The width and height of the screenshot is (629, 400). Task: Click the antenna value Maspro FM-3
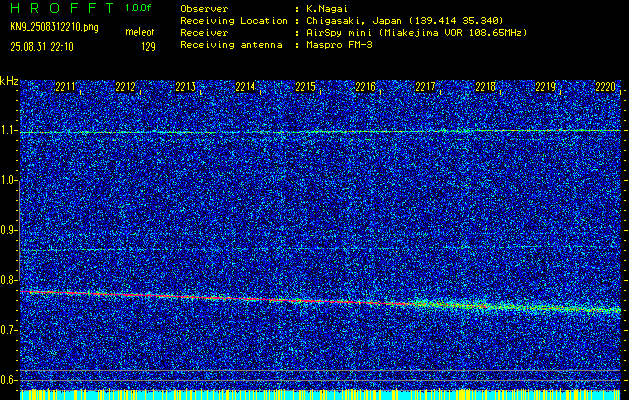(x=339, y=45)
